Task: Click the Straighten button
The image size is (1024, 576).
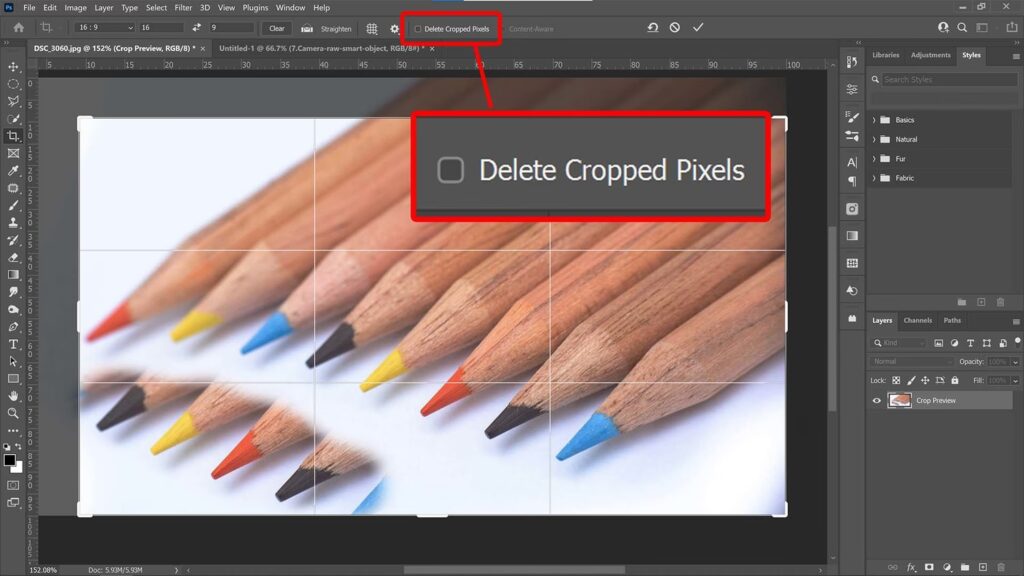Action: coord(327,29)
